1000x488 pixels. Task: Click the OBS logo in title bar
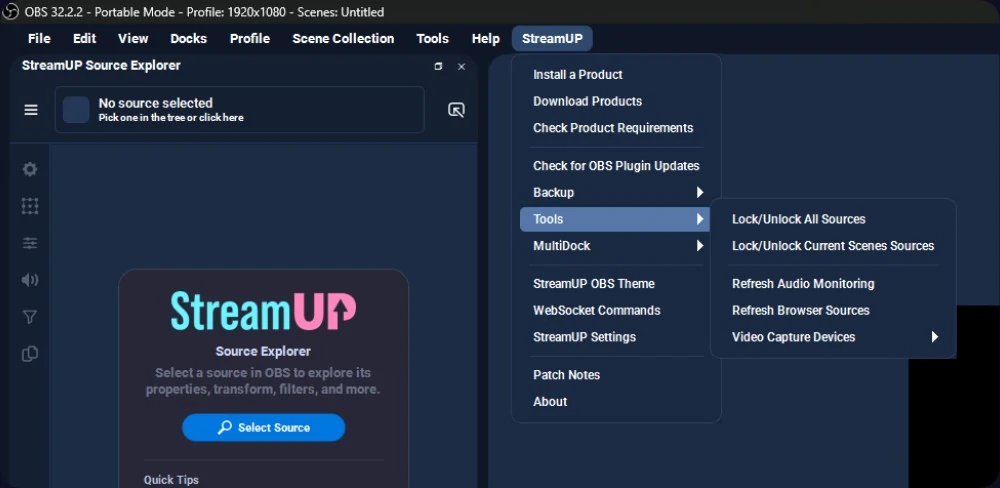click(x=11, y=11)
